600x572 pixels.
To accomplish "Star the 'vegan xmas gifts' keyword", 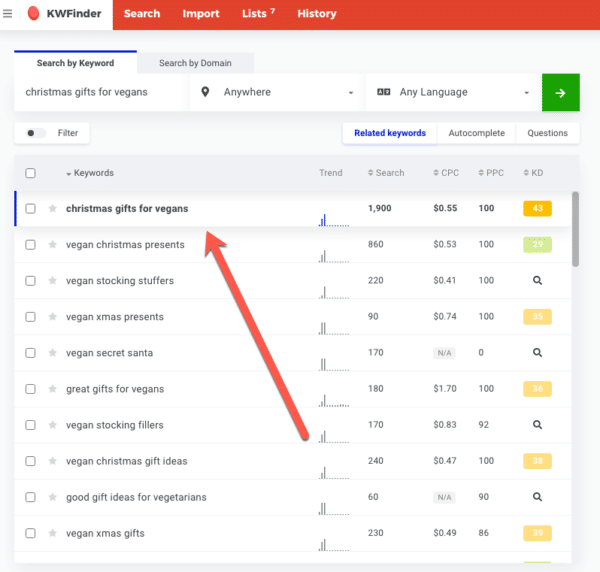I will (x=53, y=533).
